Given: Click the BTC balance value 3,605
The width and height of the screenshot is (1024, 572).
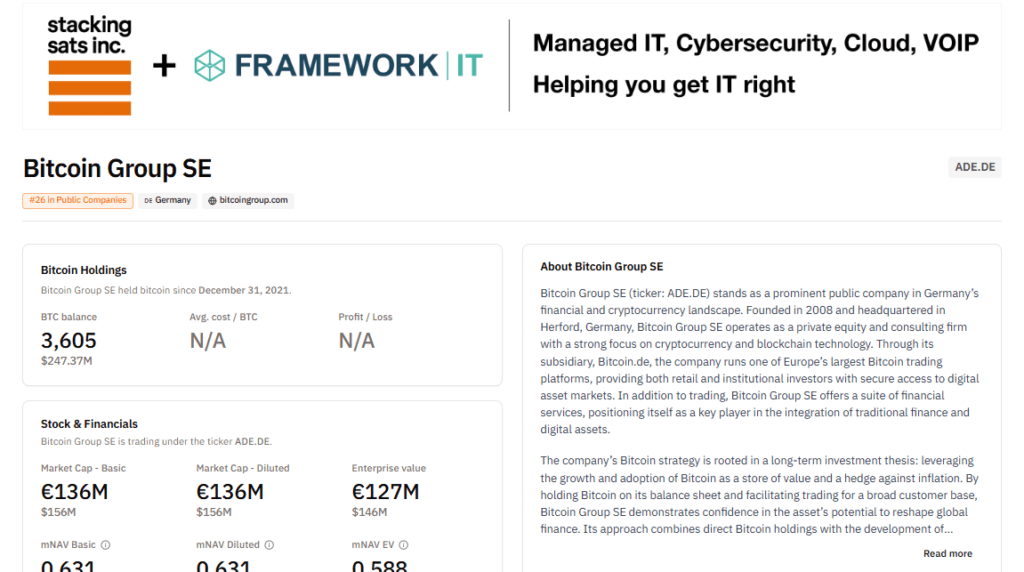Looking at the screenshot, I should 69,341.
